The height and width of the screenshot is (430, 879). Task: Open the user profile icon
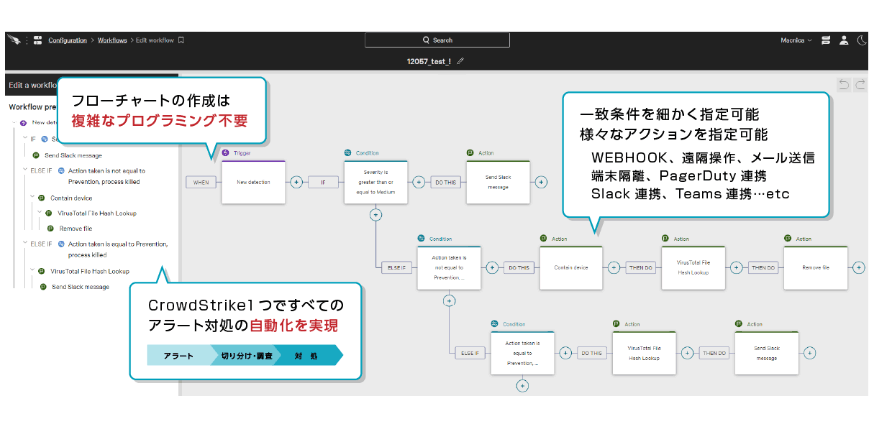coord(843,40)
